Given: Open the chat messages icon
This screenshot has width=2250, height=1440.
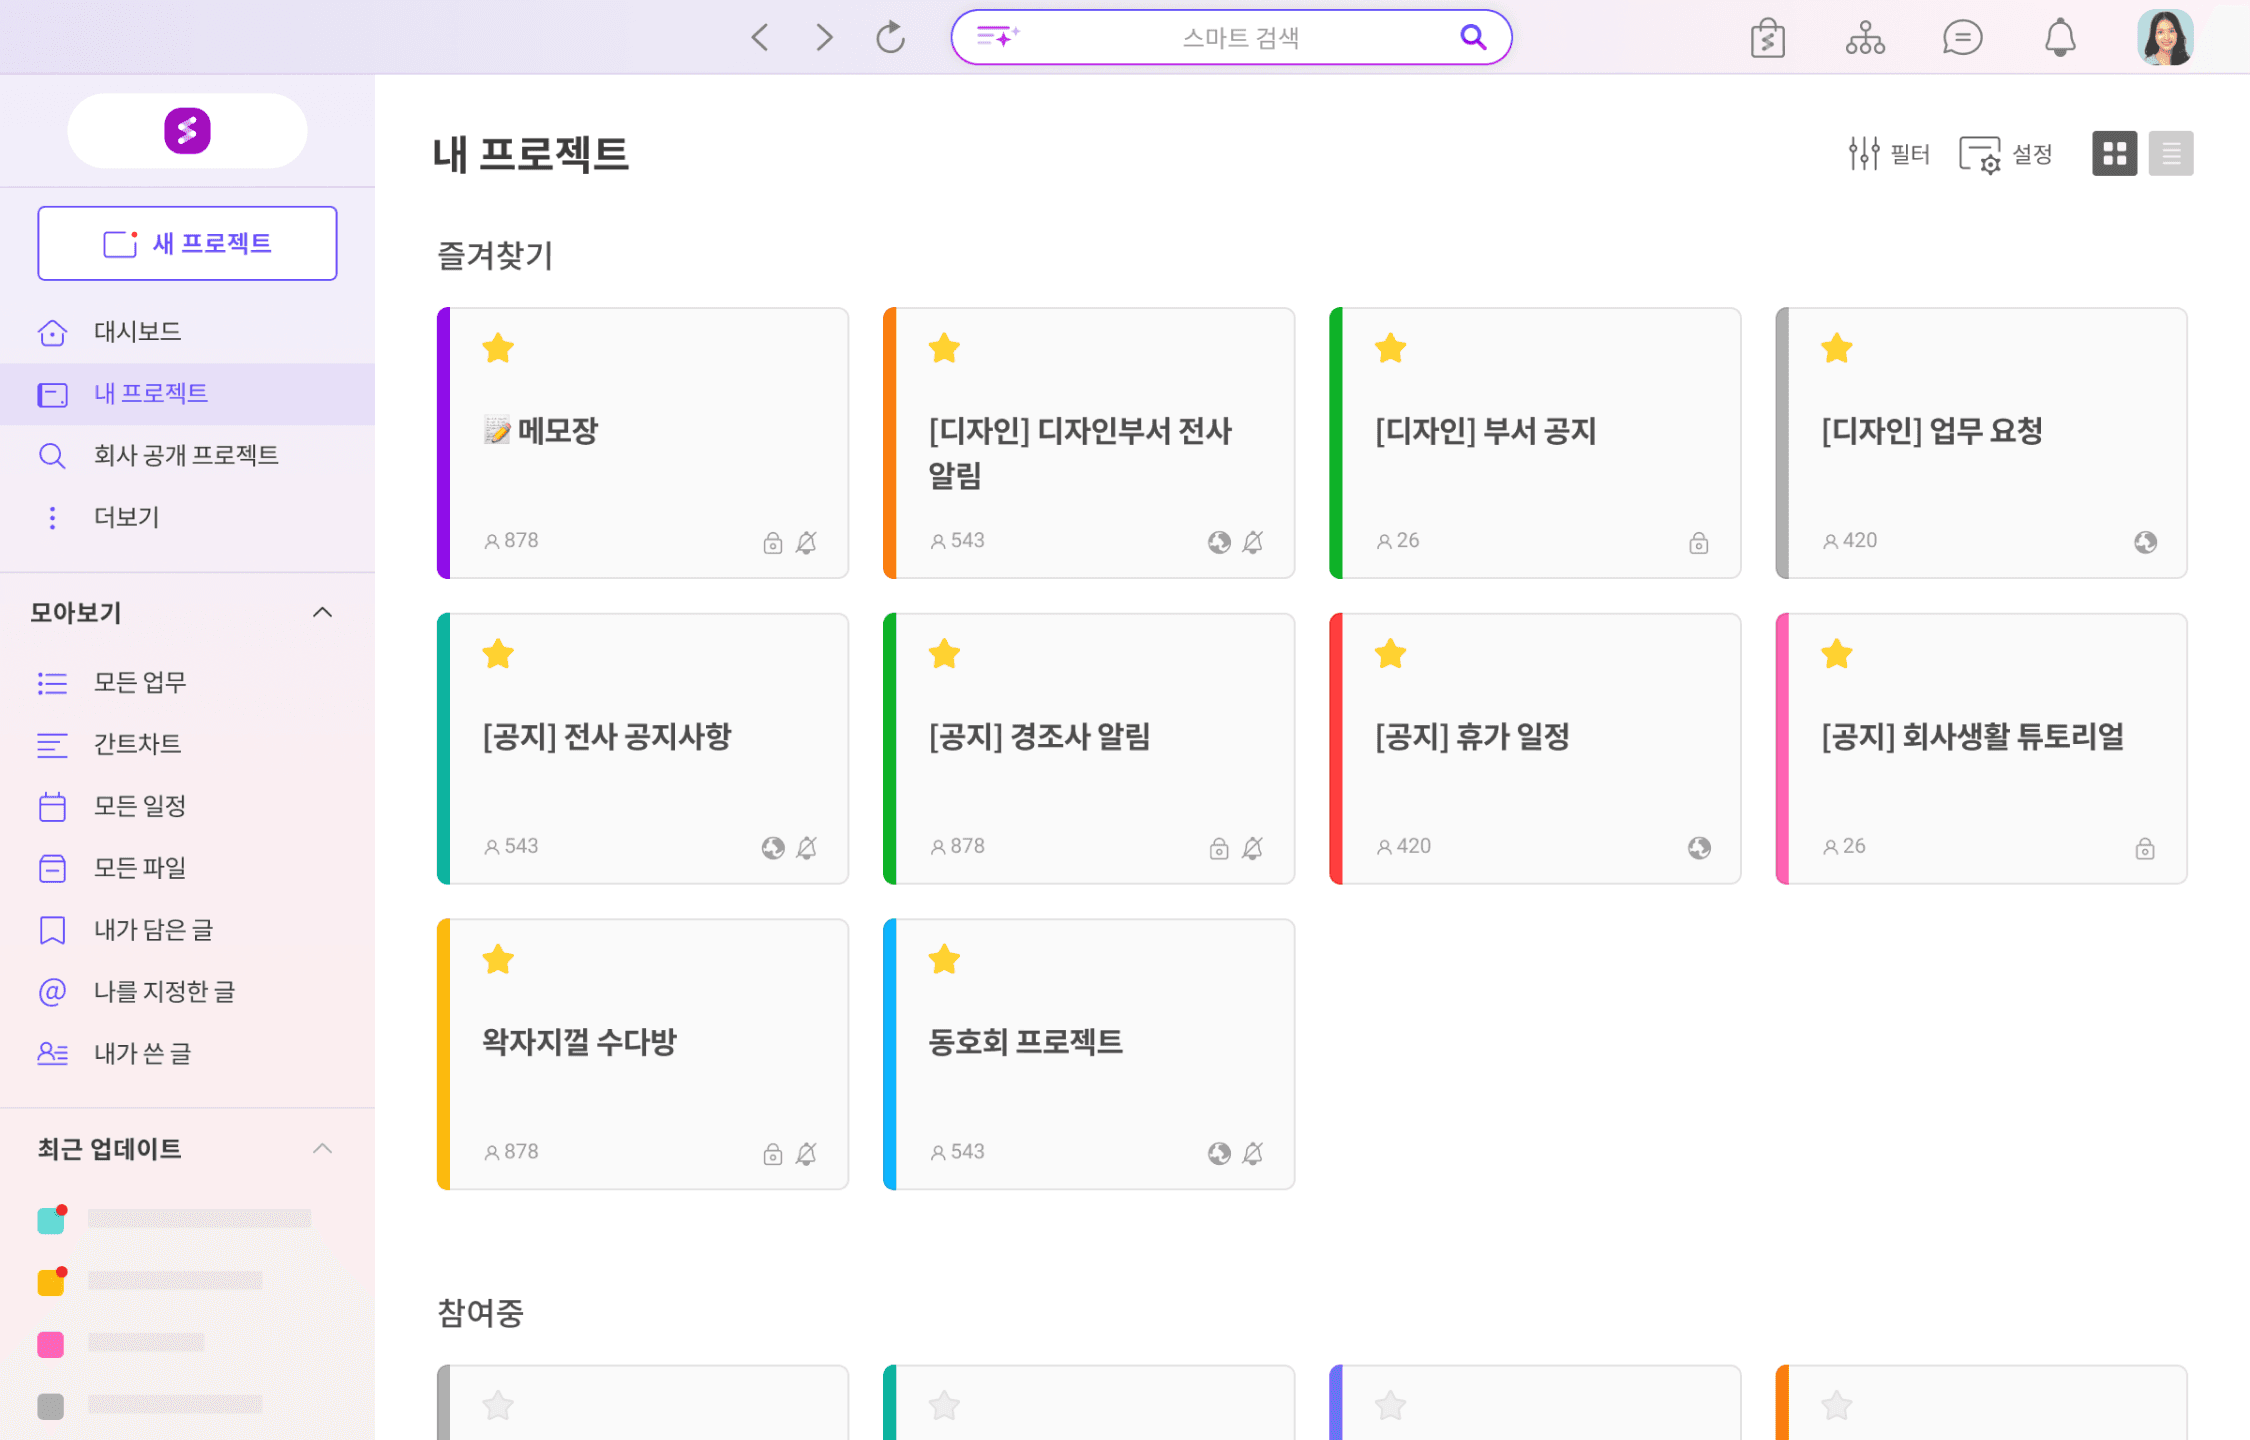Looking at the screenshot, I should pos(1962,38).
